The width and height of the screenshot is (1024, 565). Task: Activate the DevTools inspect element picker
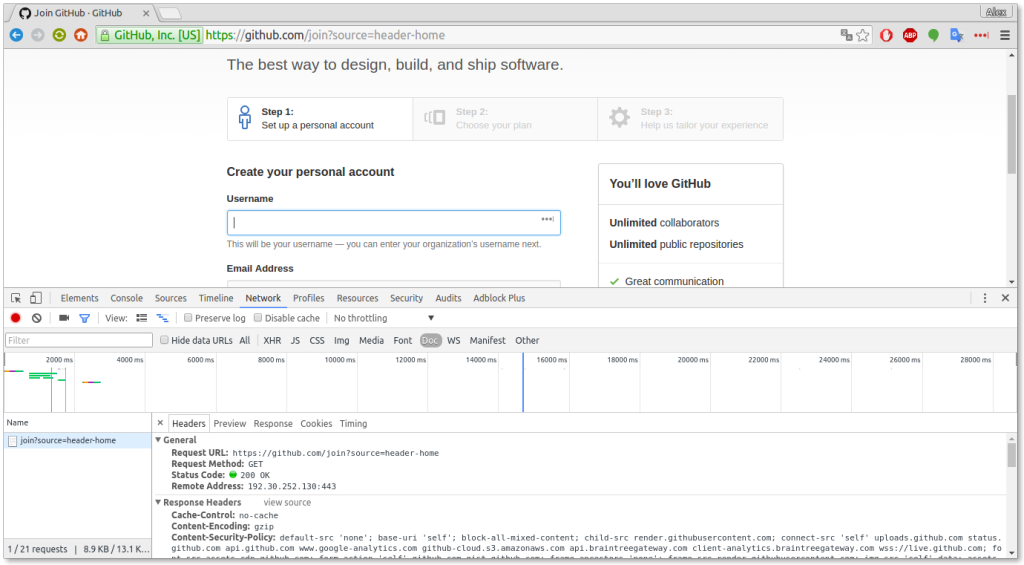16,298
